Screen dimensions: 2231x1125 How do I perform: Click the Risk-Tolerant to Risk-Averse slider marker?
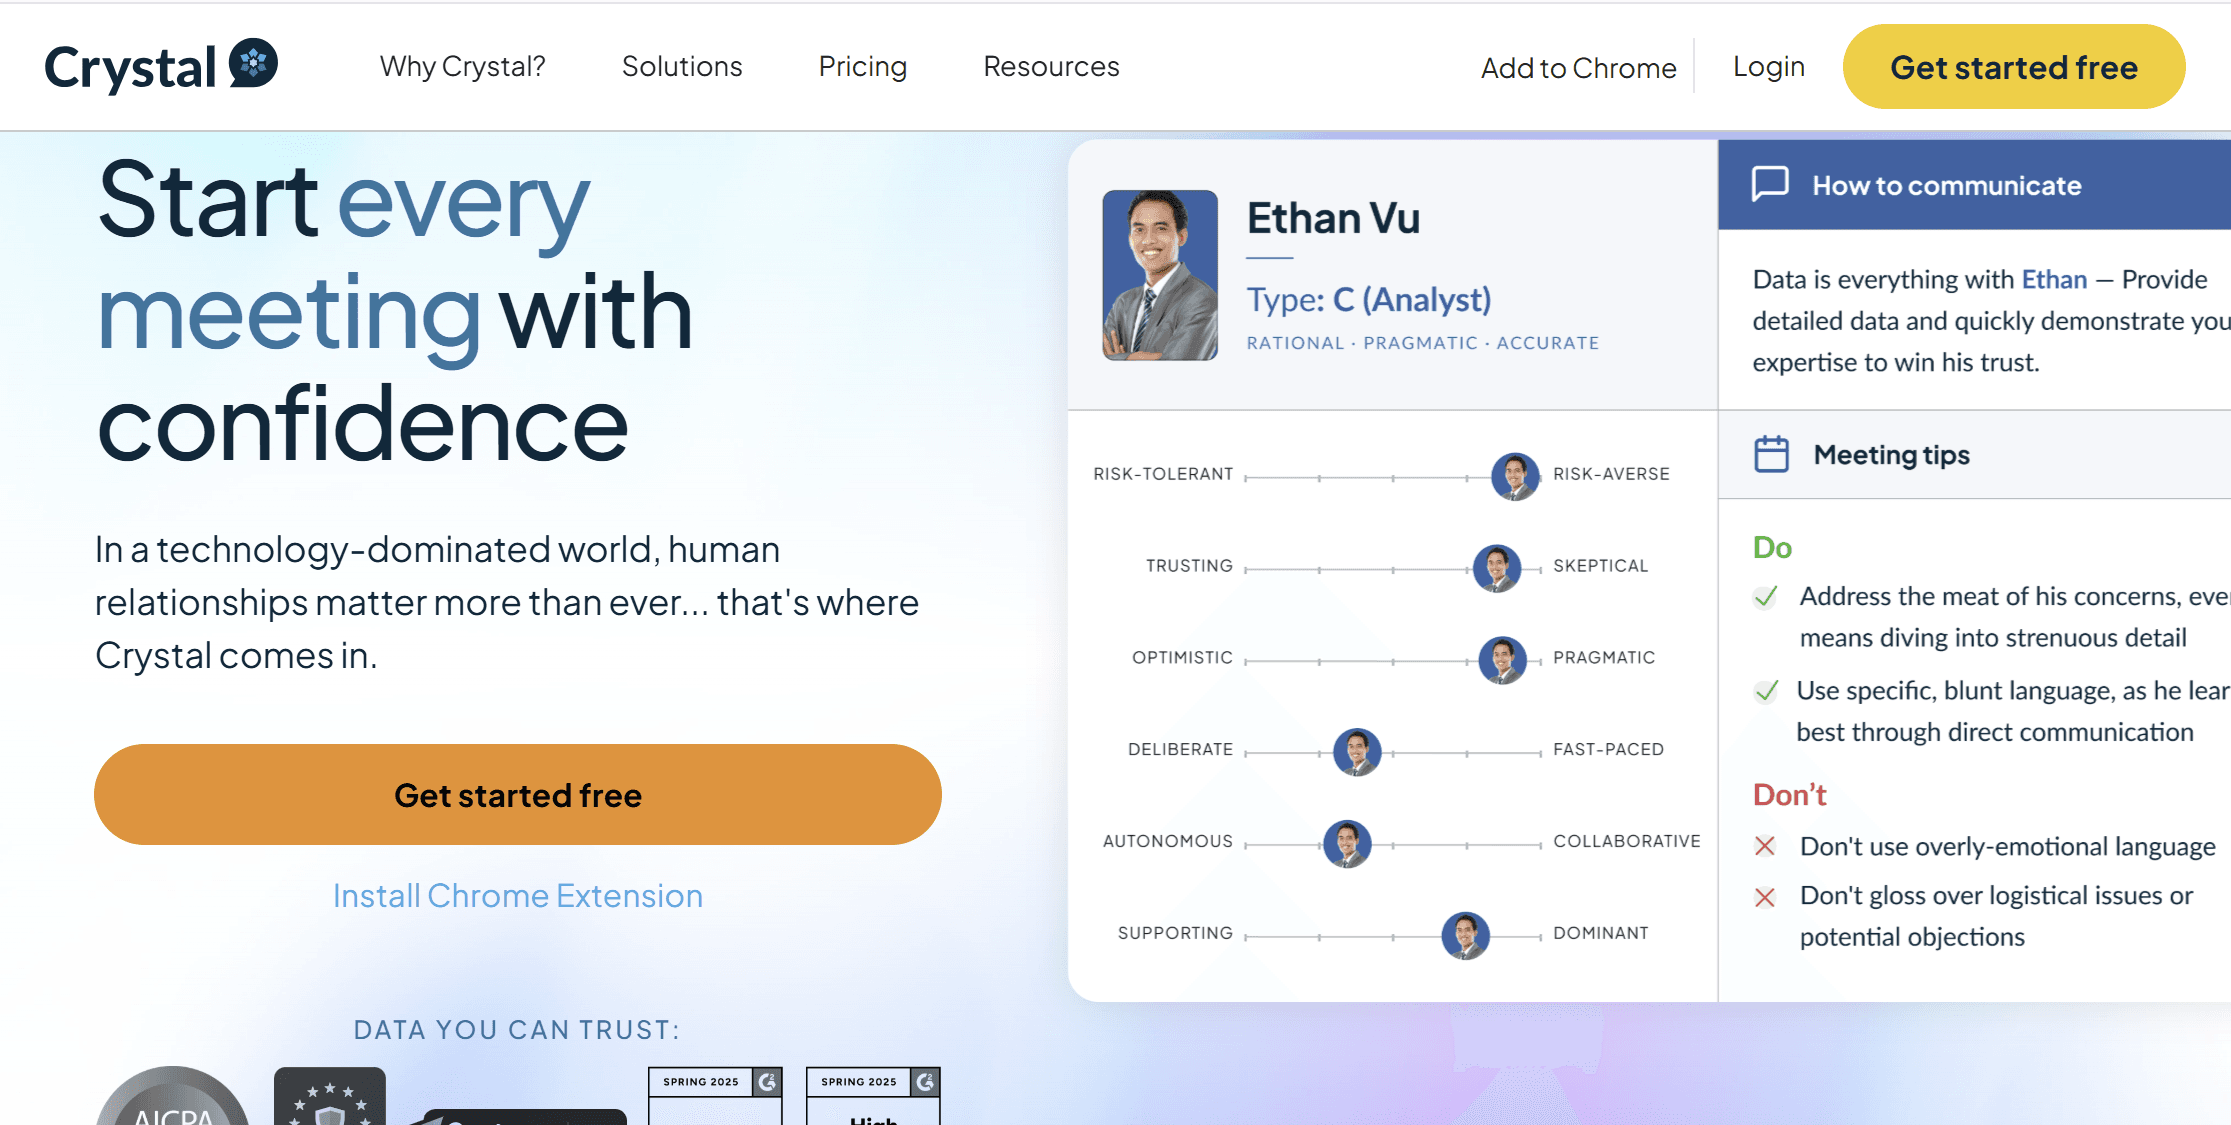1515,476
